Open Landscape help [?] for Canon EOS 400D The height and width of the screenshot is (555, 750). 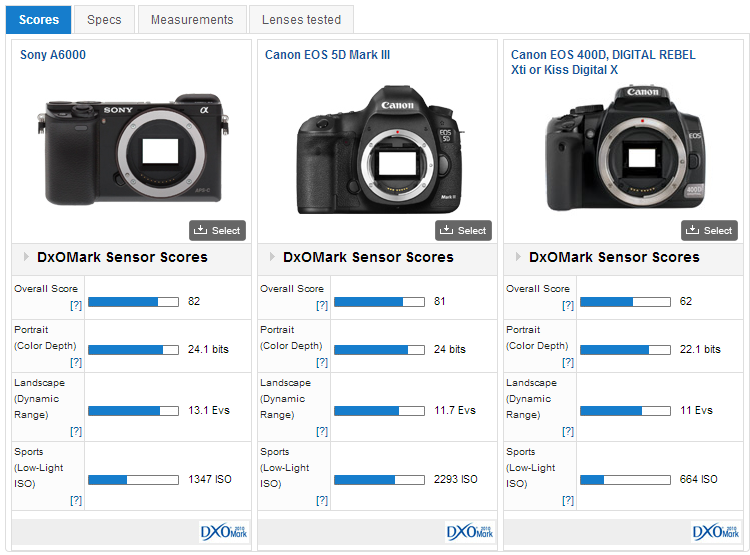click(x=568, y=431)
